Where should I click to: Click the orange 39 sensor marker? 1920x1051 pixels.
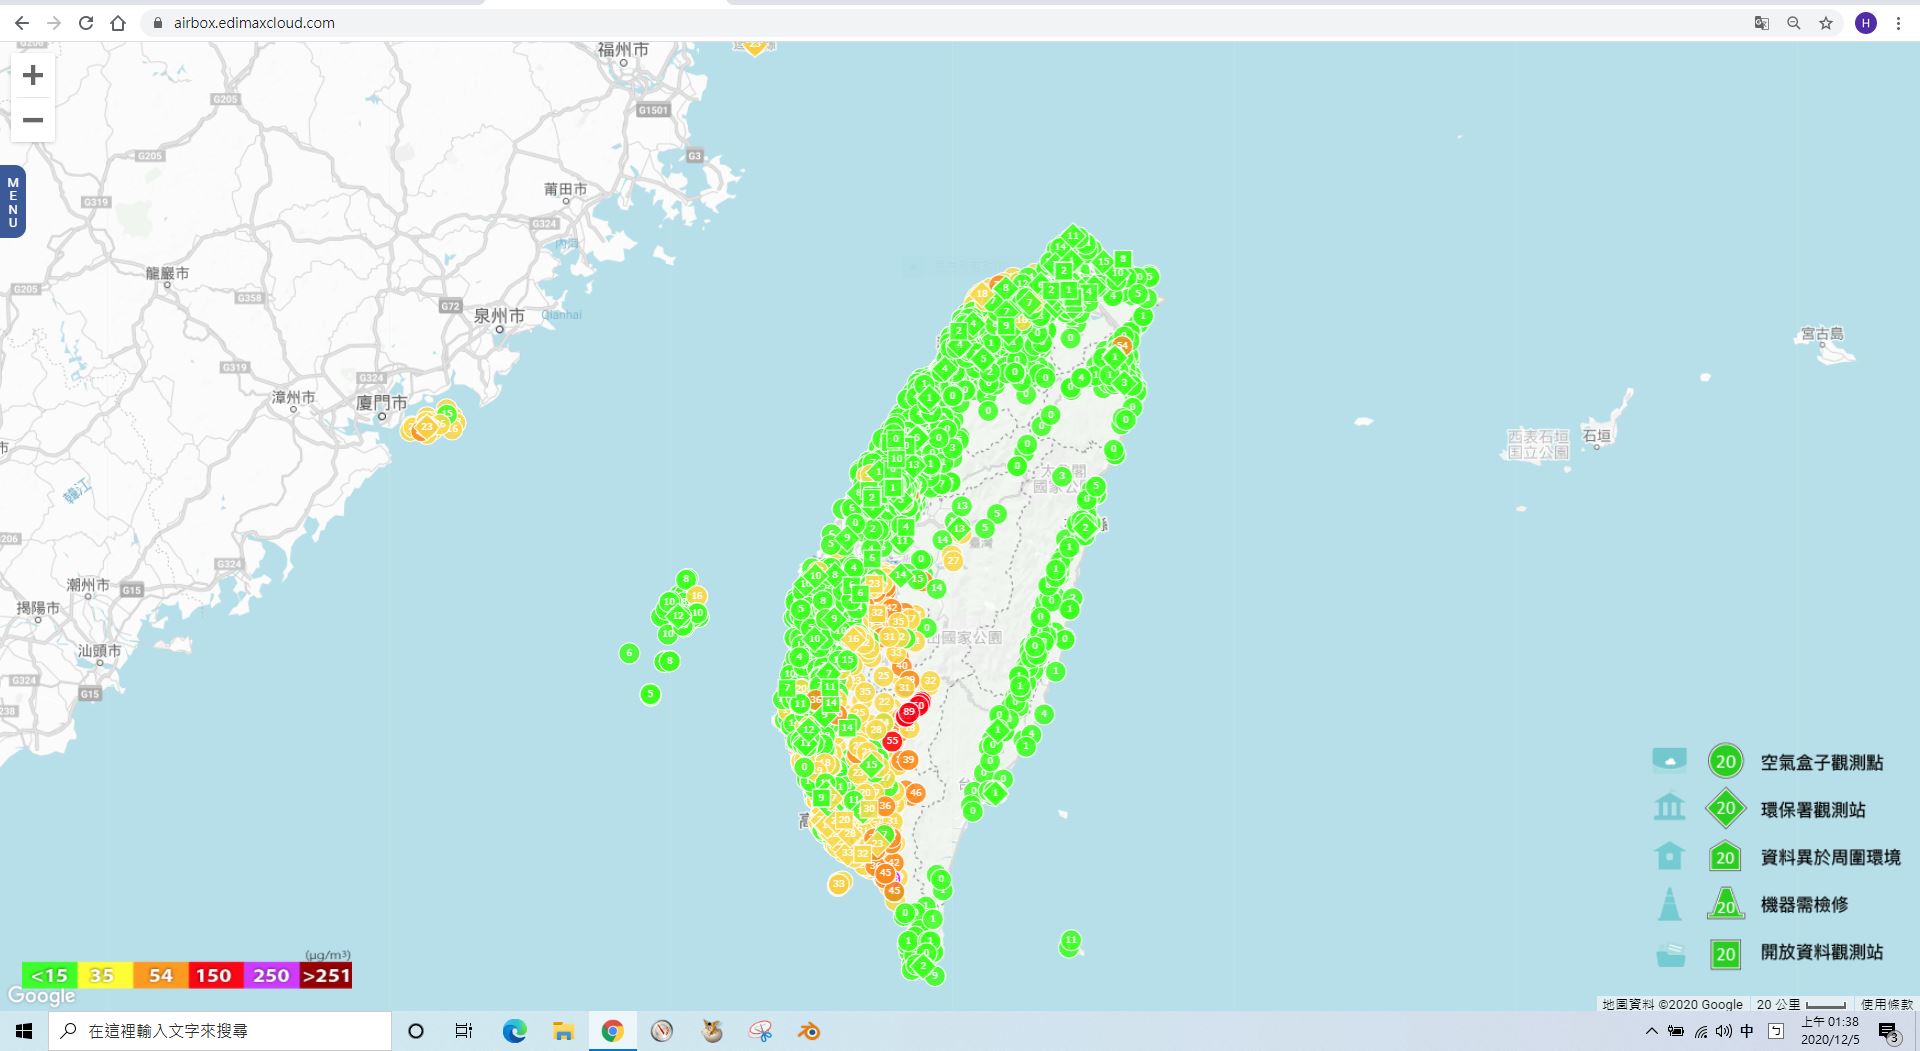click(908, 760)
